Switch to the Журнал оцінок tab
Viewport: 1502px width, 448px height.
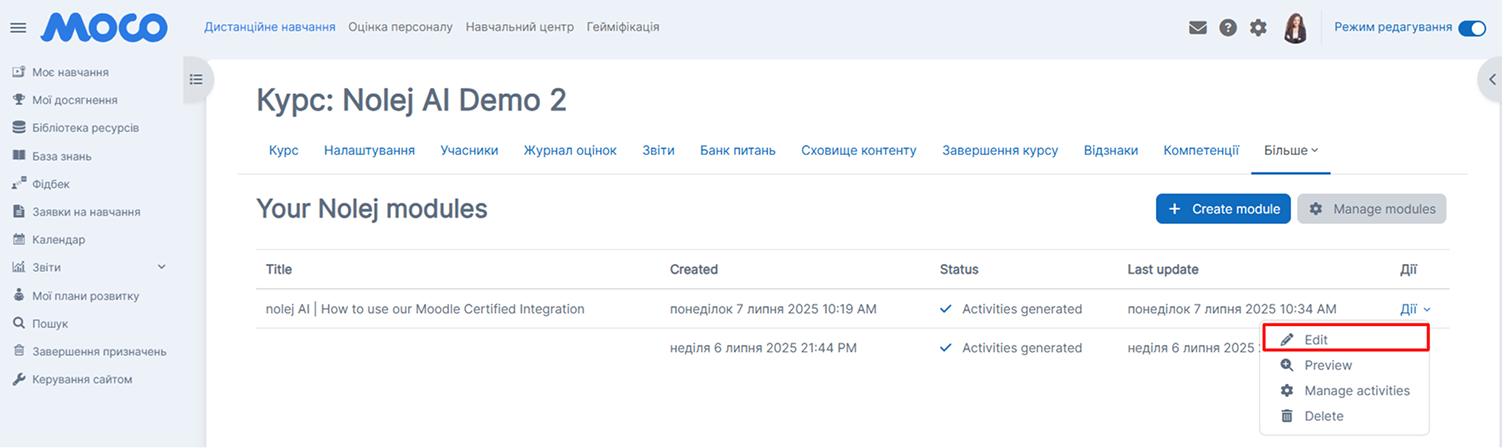(570, 151)
